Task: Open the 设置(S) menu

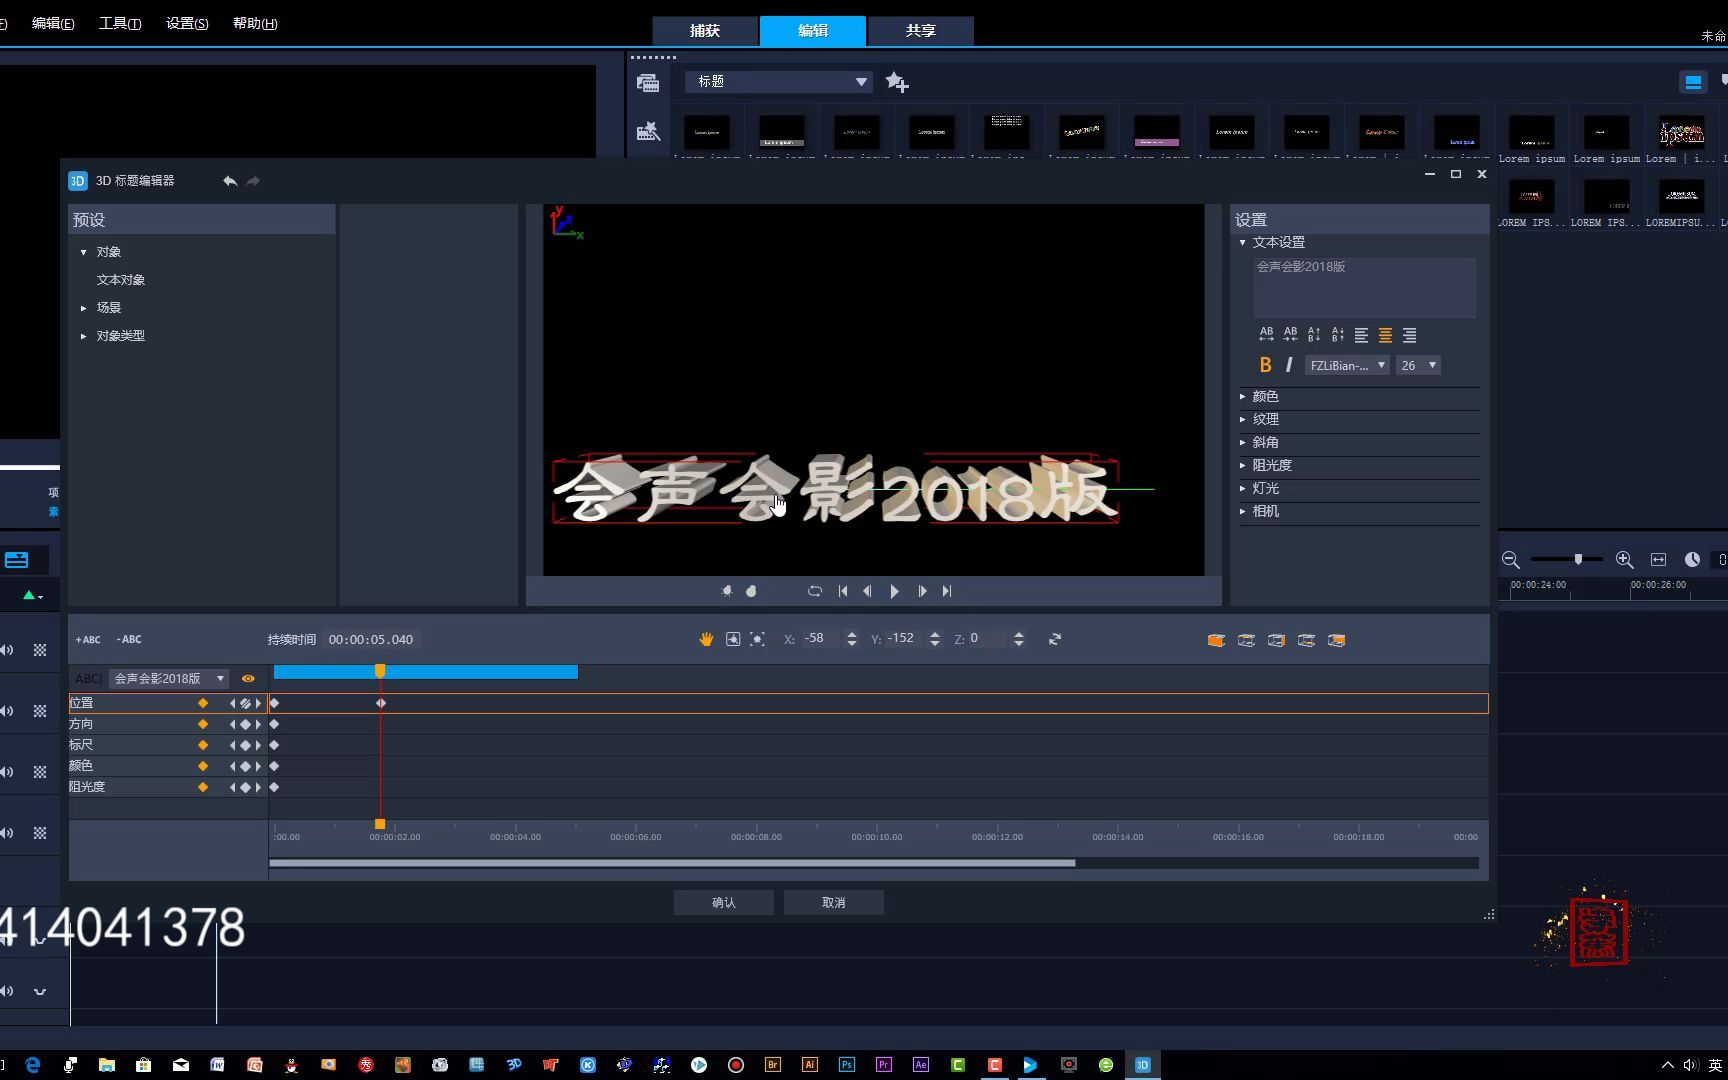Action: [187, 23]
